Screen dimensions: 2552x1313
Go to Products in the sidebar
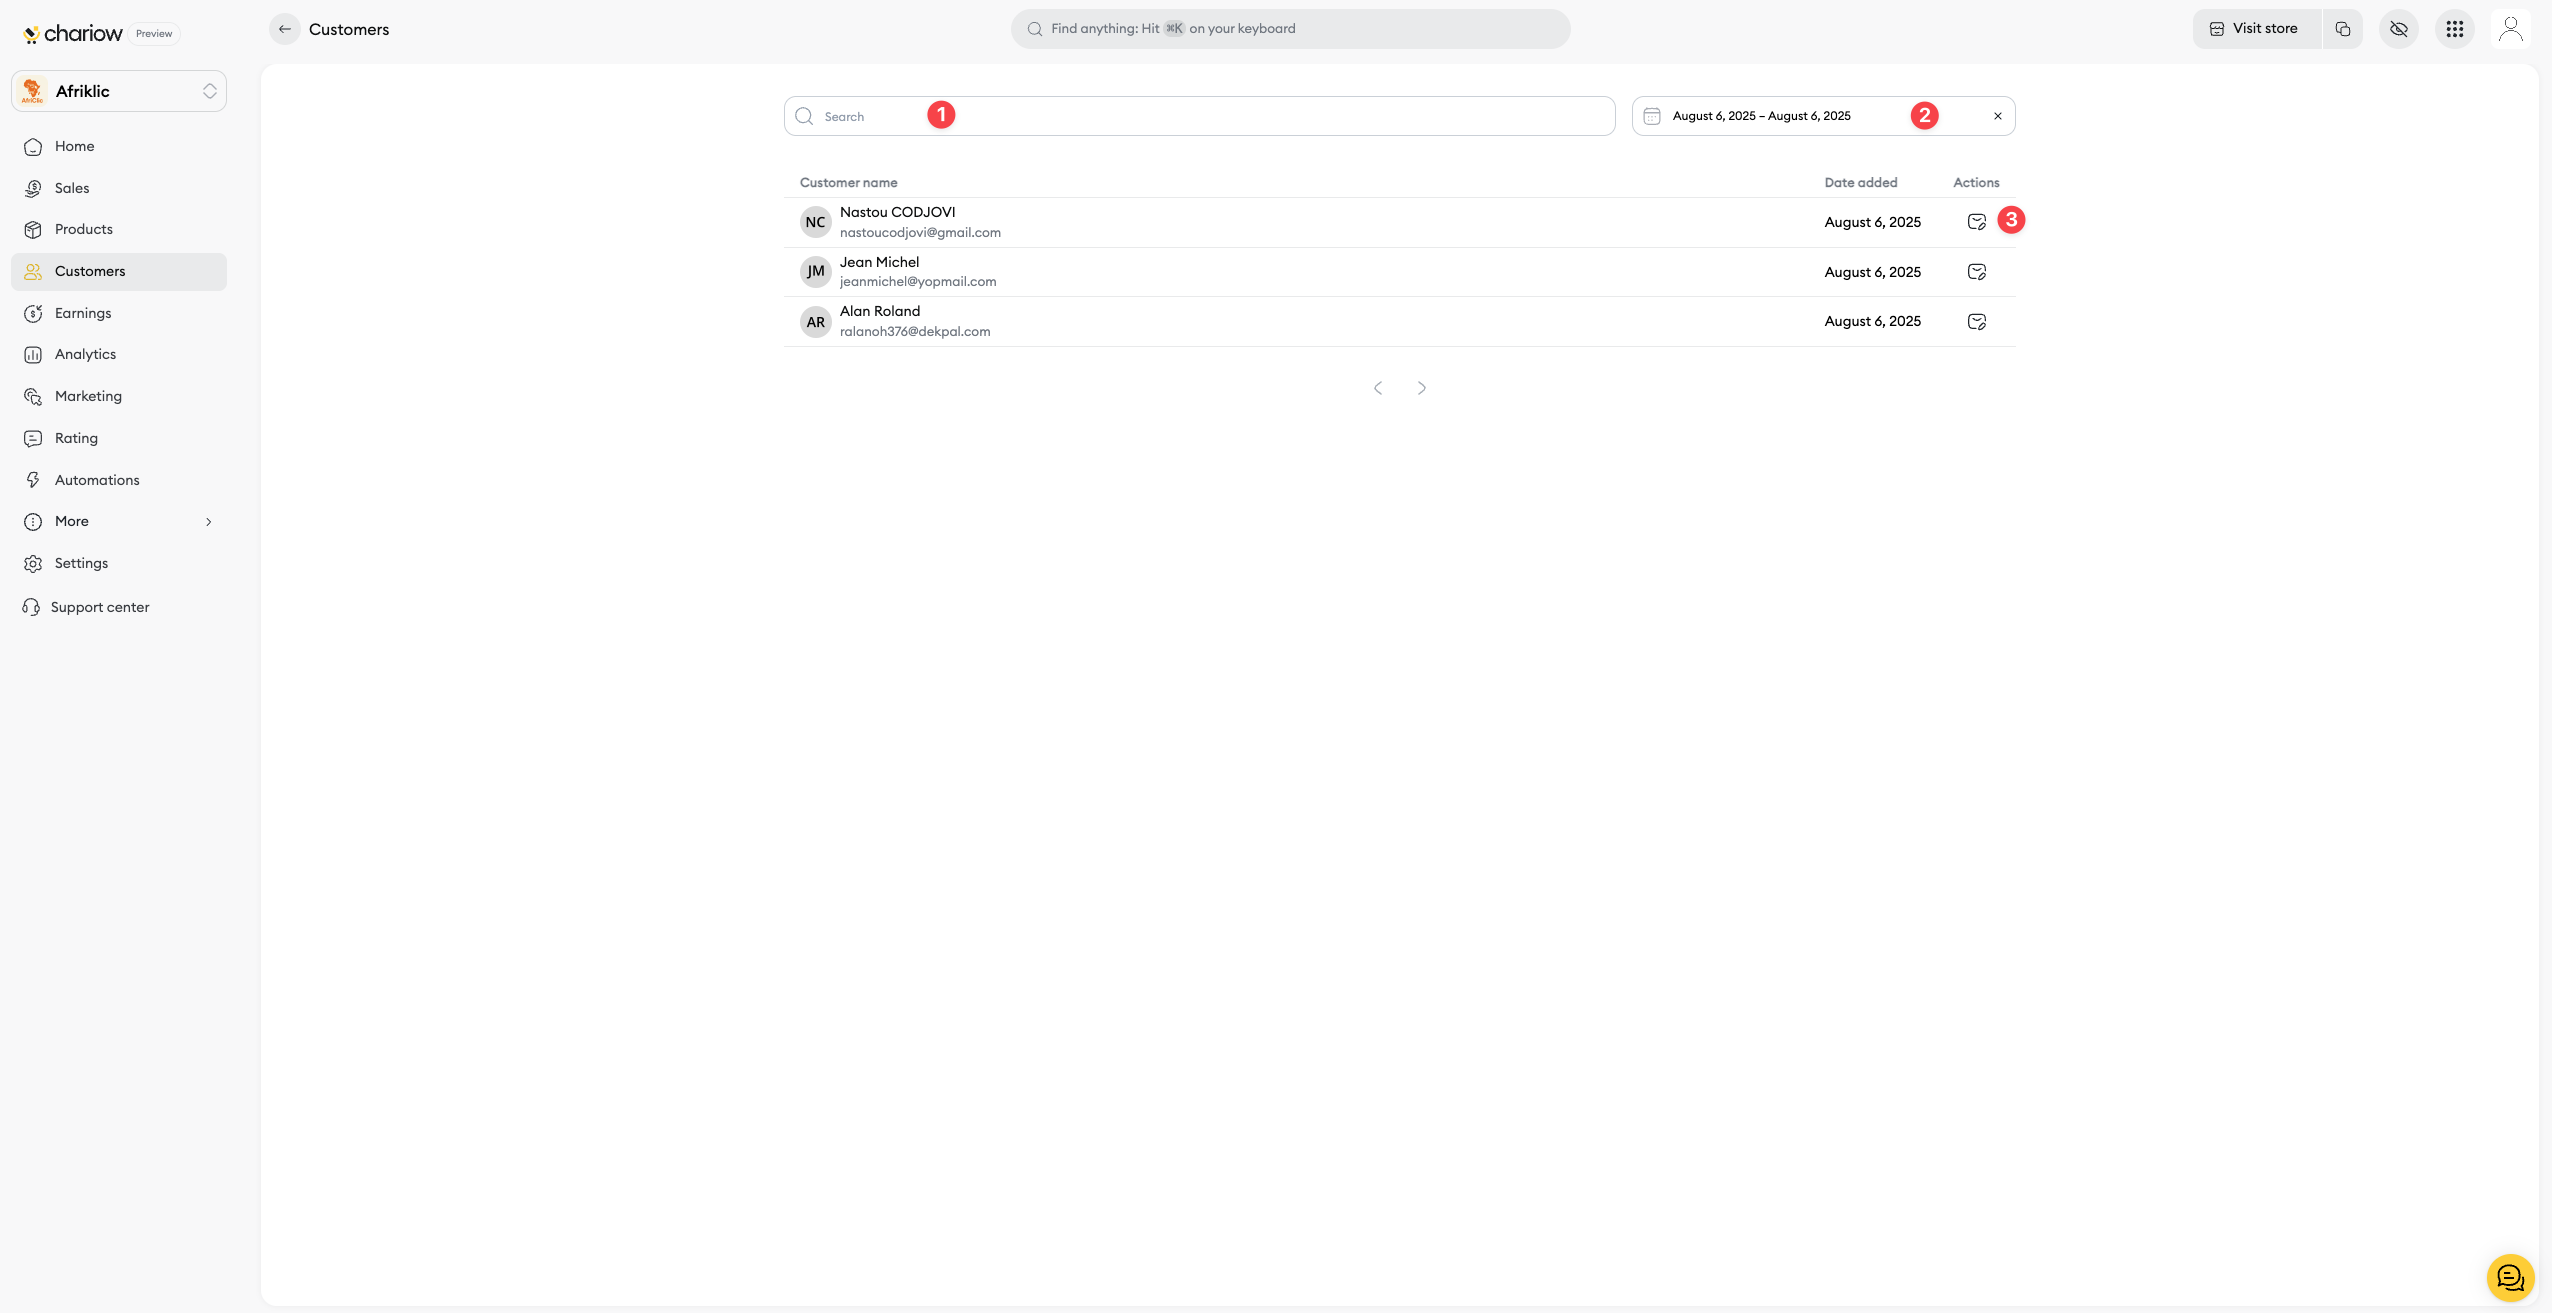(x=83, y=229)
